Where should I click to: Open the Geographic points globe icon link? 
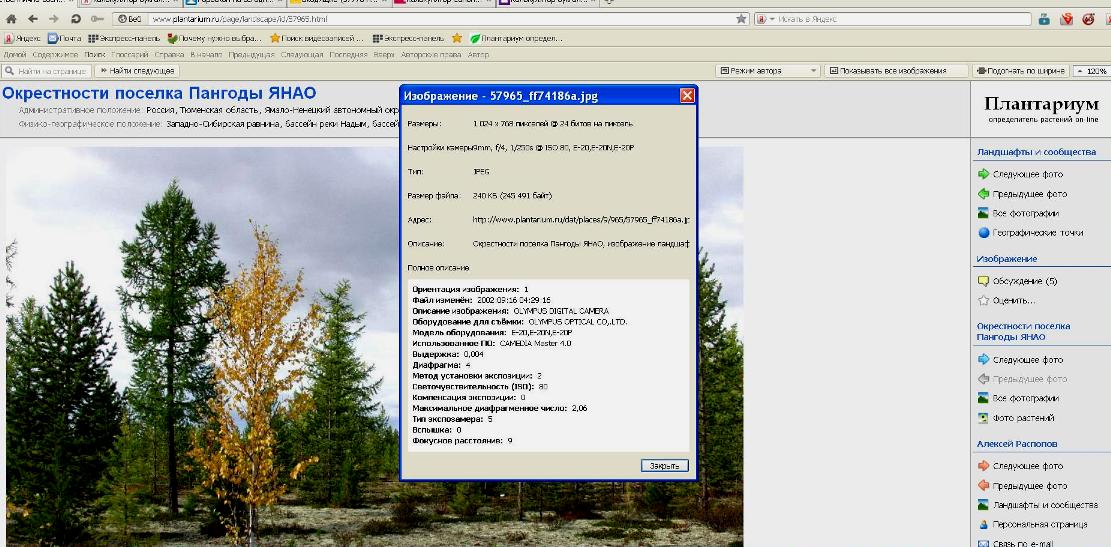[x=983, y=233]
